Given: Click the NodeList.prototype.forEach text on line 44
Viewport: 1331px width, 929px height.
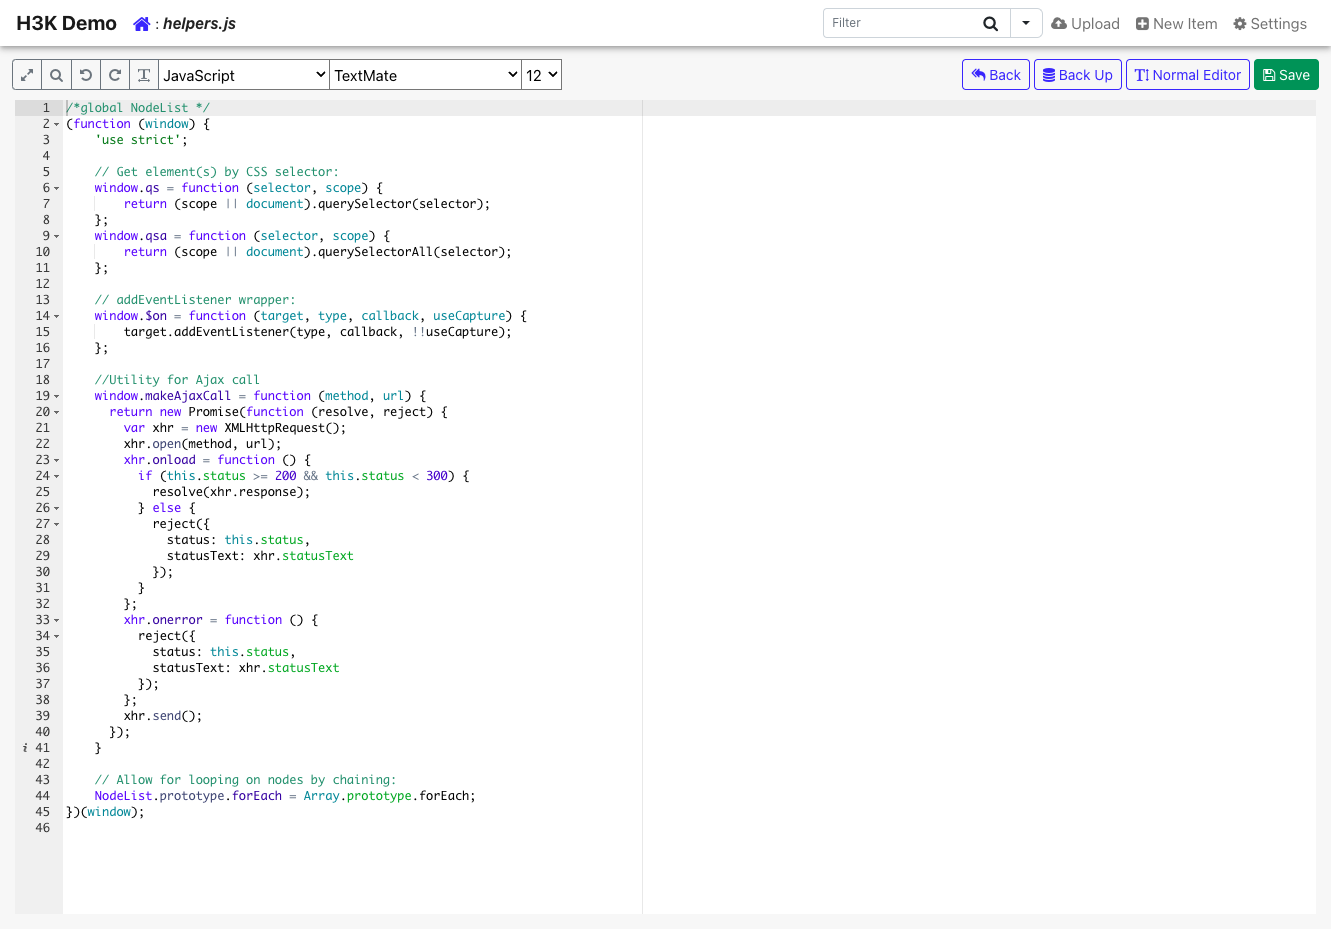Looking at the screenshot, I should tap(188, 796).
